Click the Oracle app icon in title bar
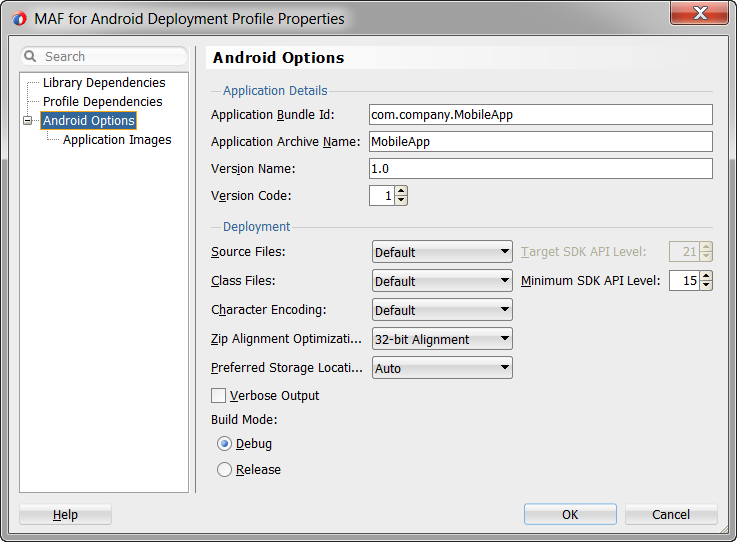Screen dimensions: 737x542 (19, 19)
